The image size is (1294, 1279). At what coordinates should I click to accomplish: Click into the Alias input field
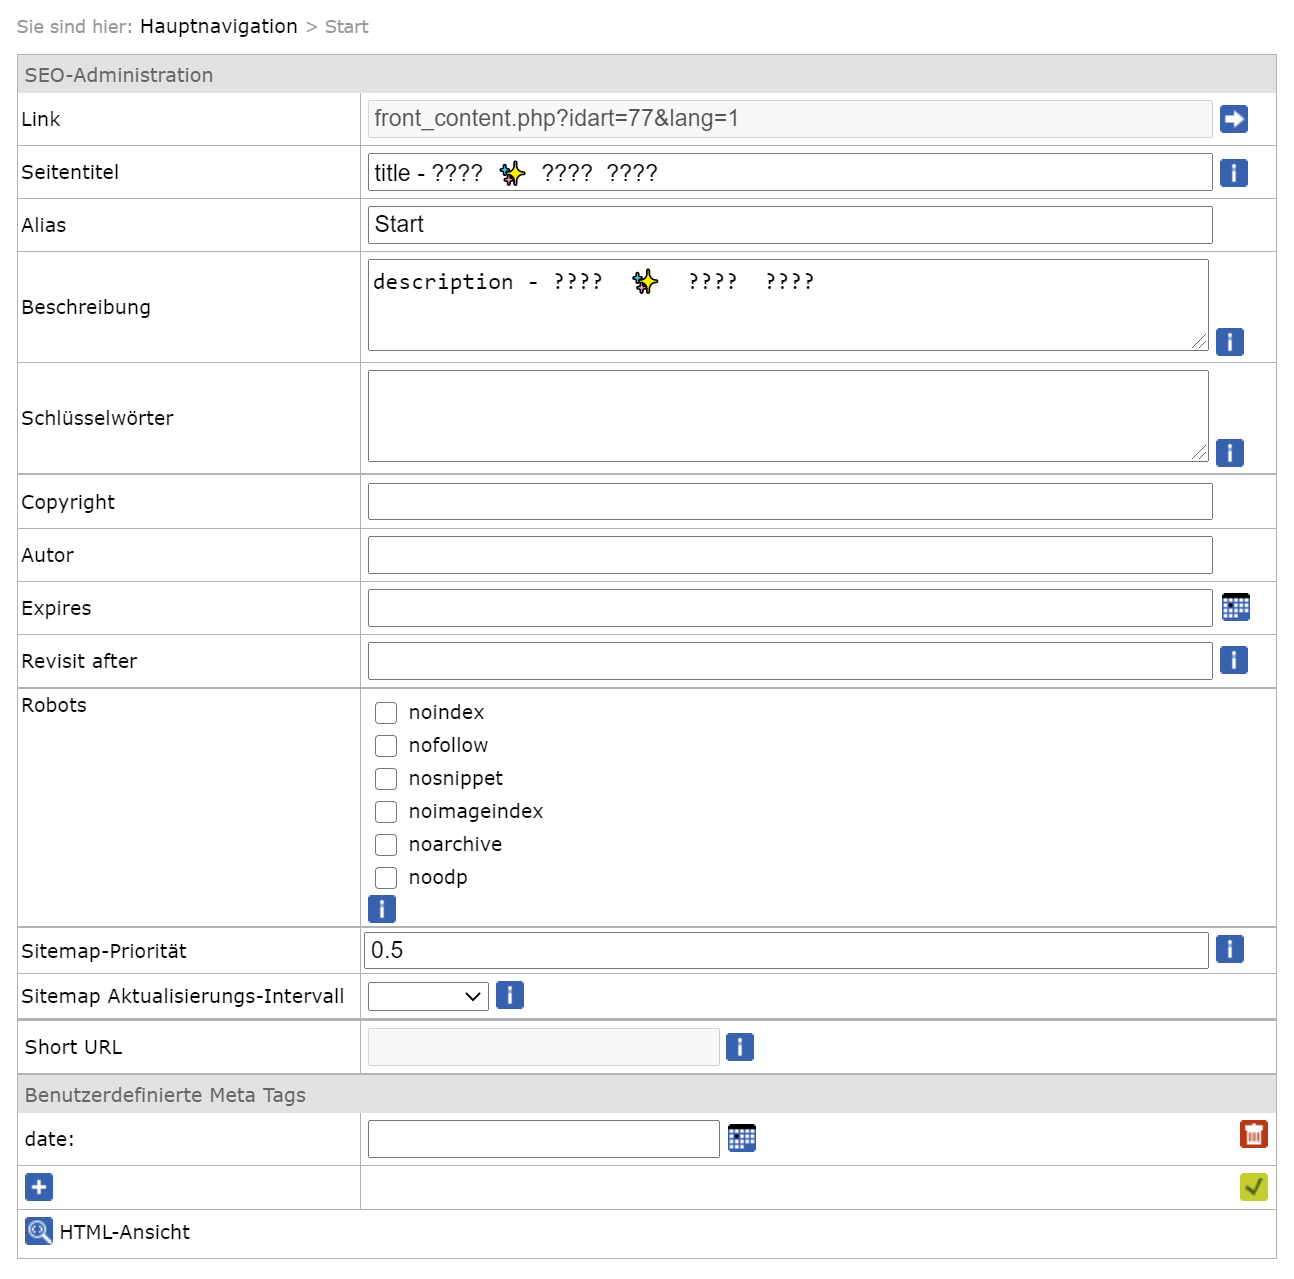[789, 225]
